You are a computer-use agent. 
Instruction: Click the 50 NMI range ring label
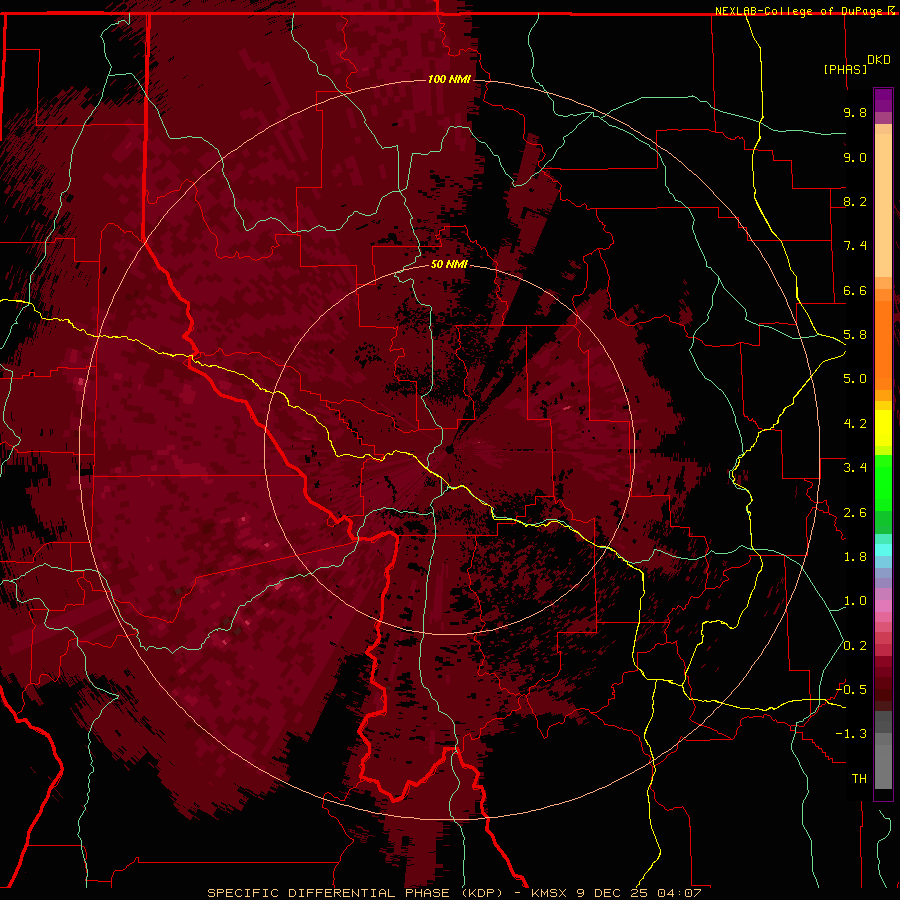pos(449,264)
